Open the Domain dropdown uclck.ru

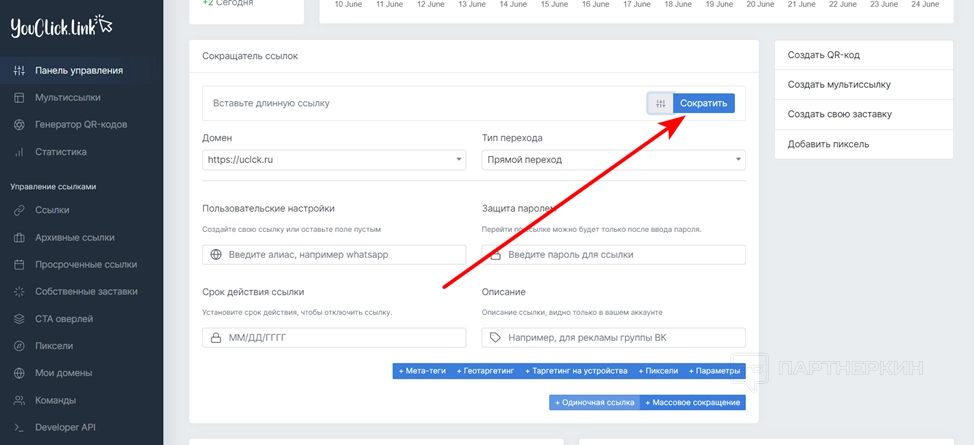333,160
